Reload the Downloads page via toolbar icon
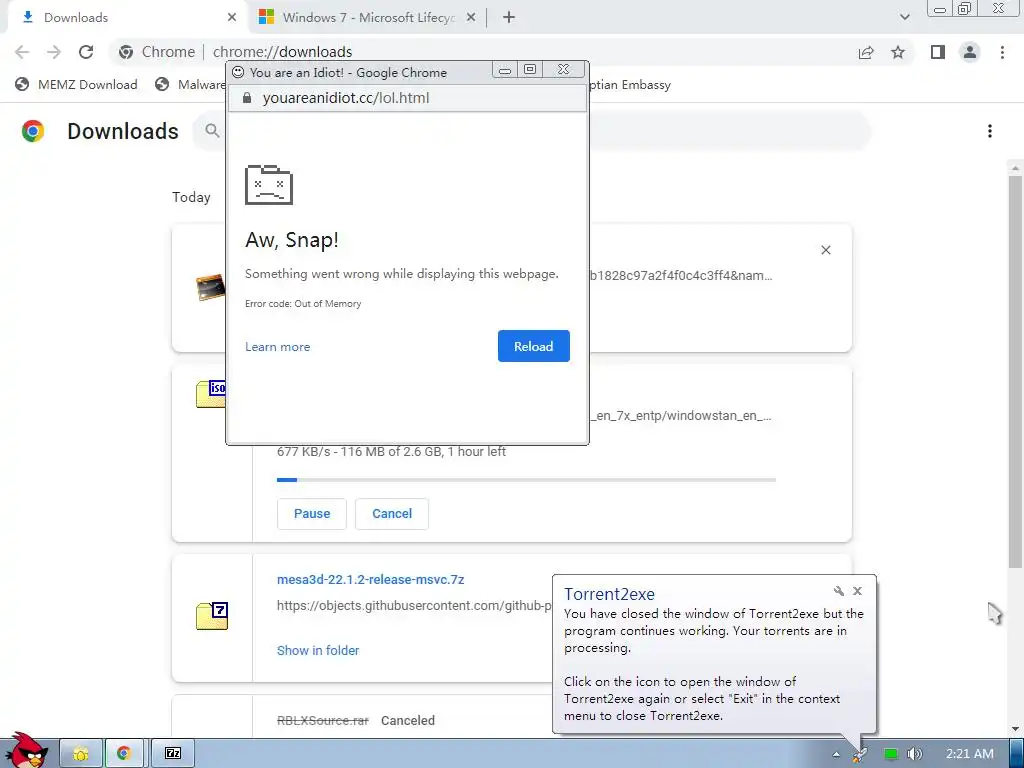 pos(86,52)
